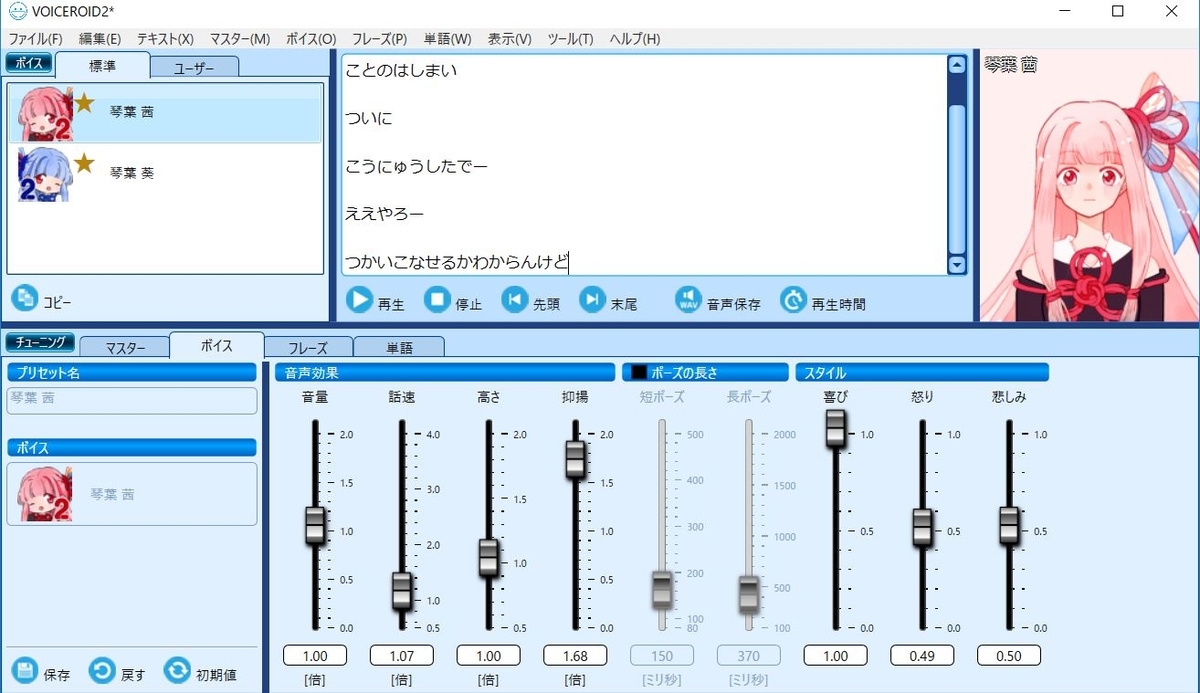Viewport: 1200px width, 693px height.
Task: Click the ボイス panel label button
Action: coord(29,63)
